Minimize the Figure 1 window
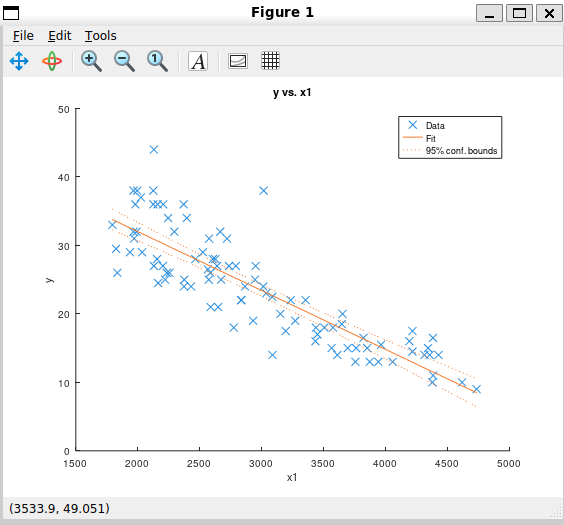Screen dimensions: 564x525 [490, 13]
